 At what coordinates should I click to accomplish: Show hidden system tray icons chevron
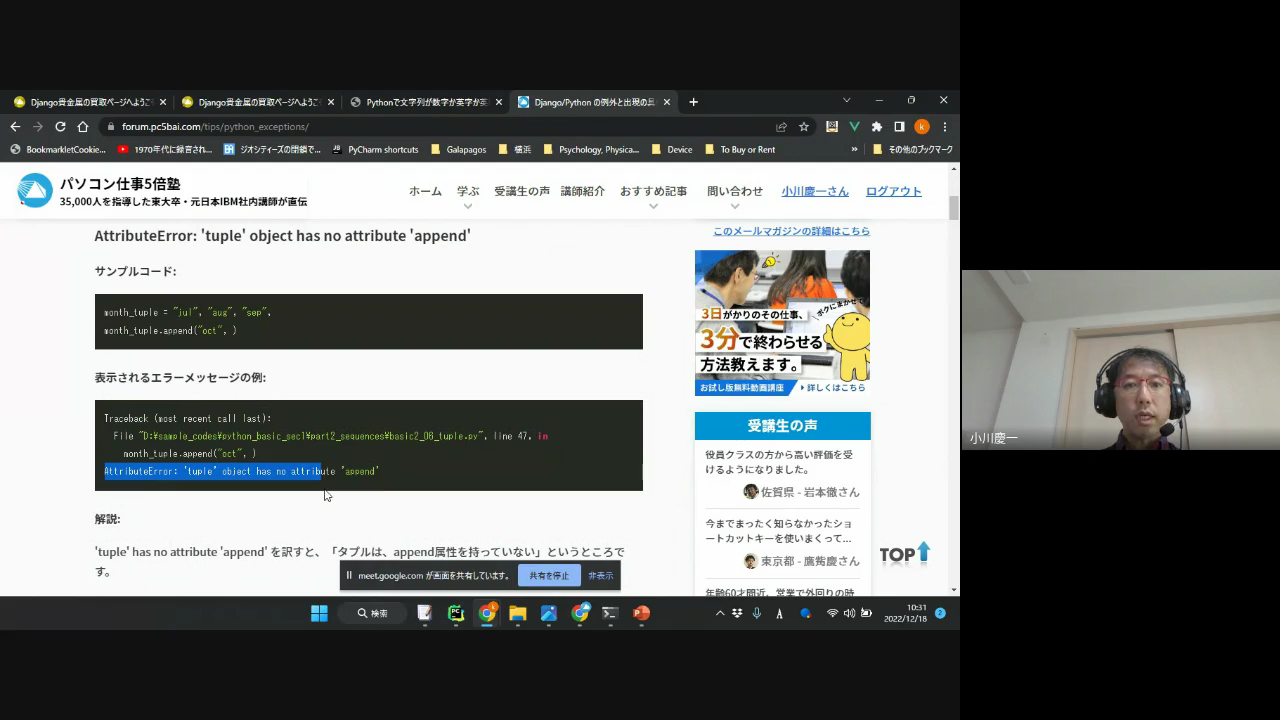719,613
